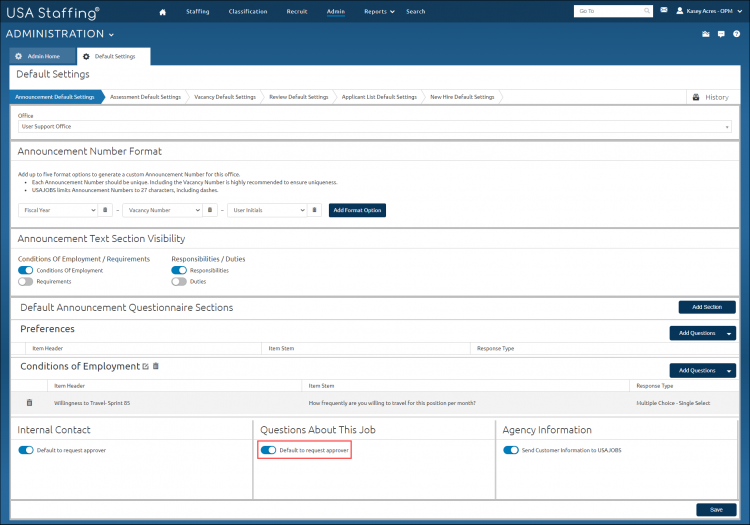Viewport: 750px width, 525px height.
Task: Open the Recruit menu
Action: tap(297, 11)
